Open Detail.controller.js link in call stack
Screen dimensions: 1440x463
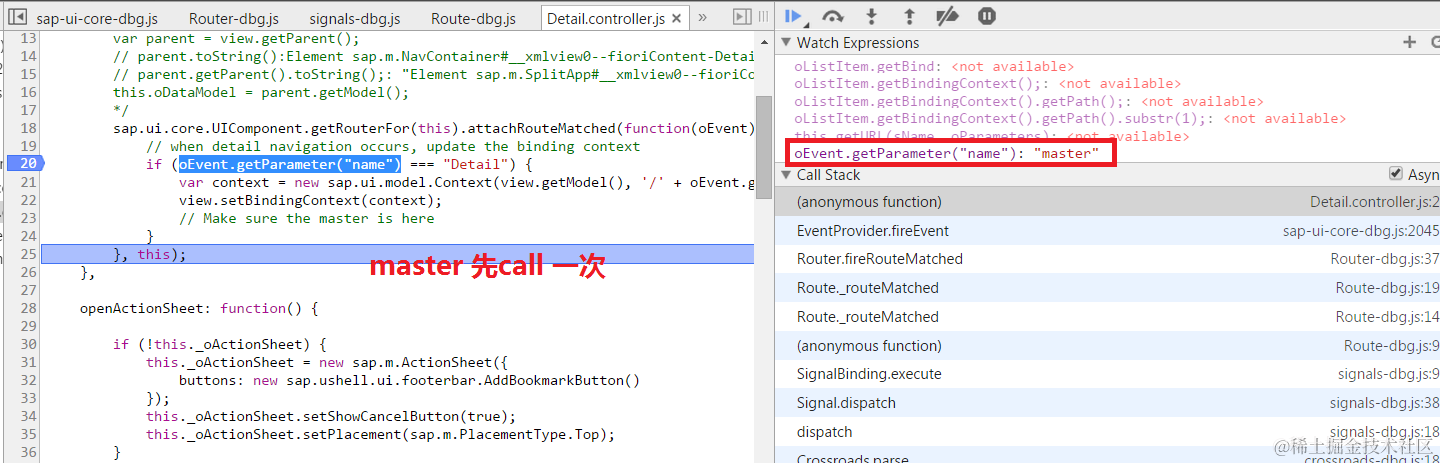click(x=1375, y=202)
